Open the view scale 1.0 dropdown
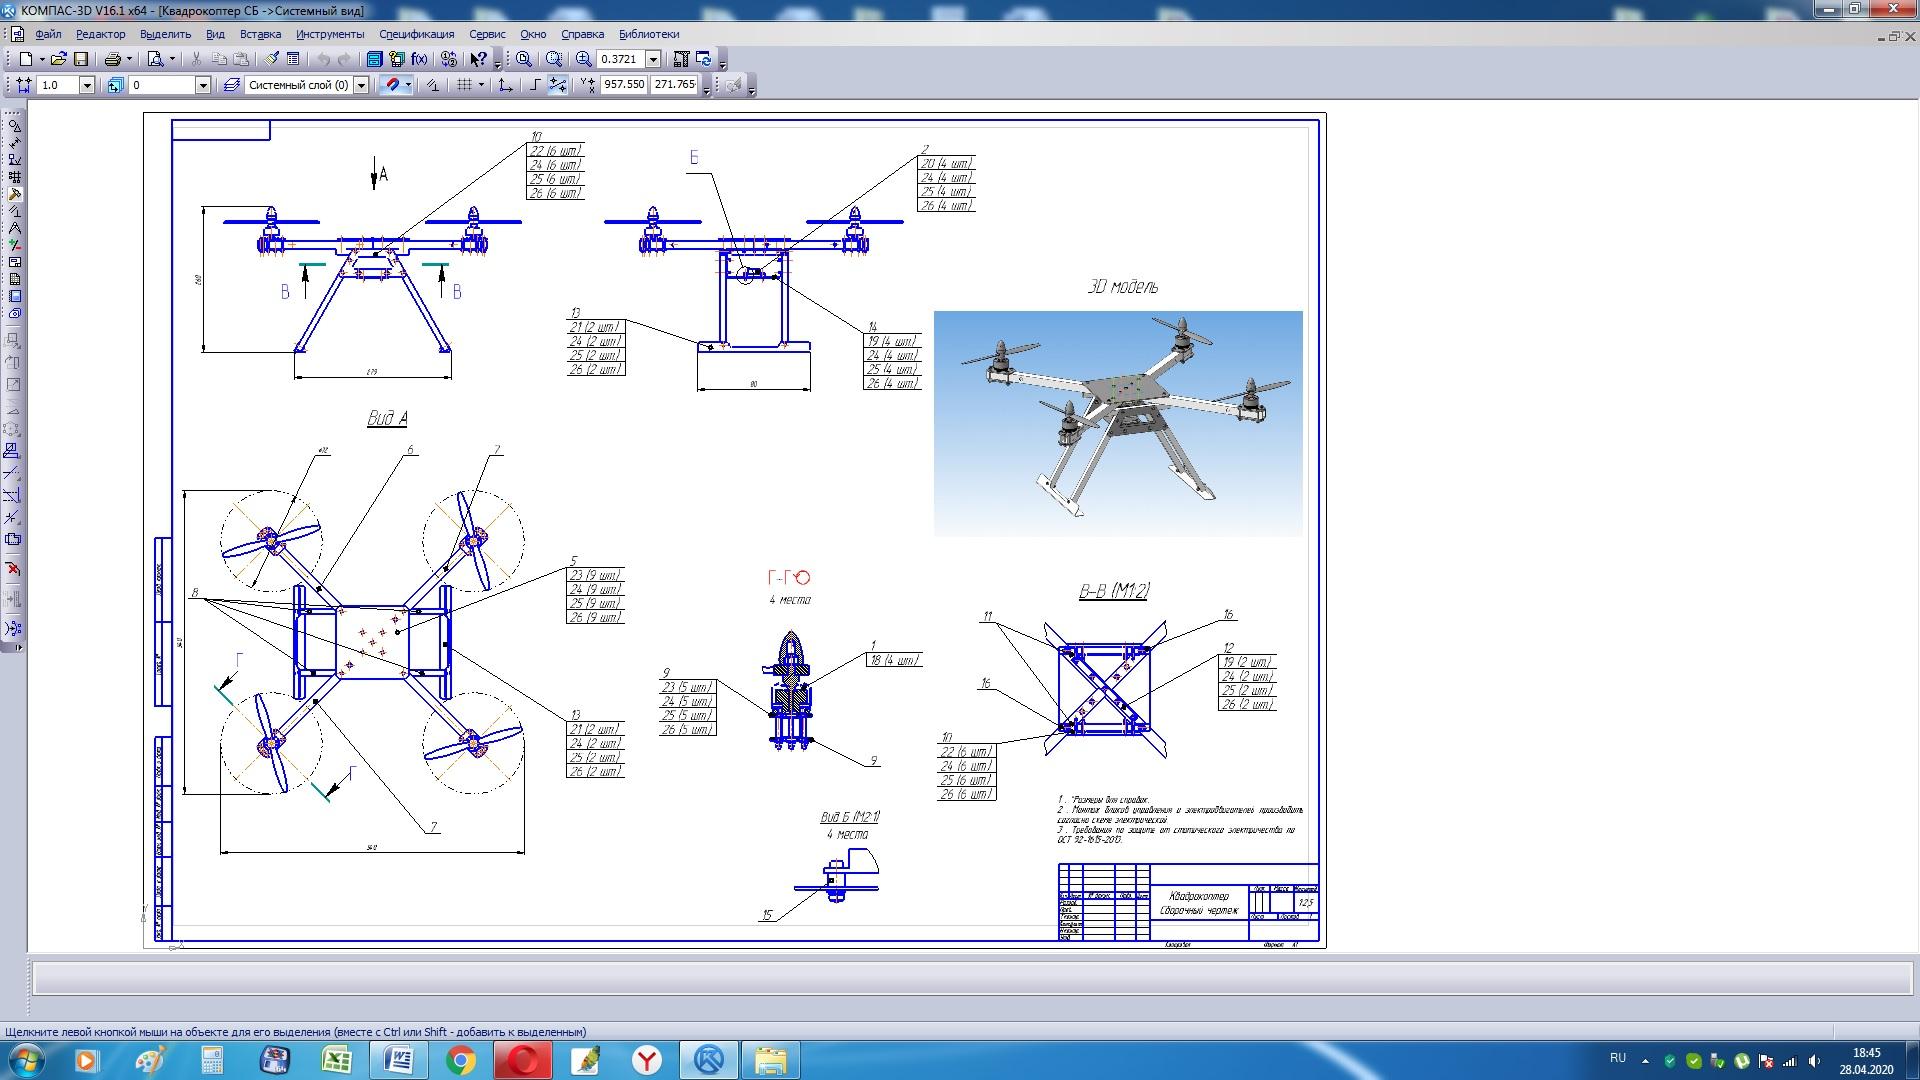Image resolution: width=1920 pixels, height=1080 pixels. tap(87, 85)
